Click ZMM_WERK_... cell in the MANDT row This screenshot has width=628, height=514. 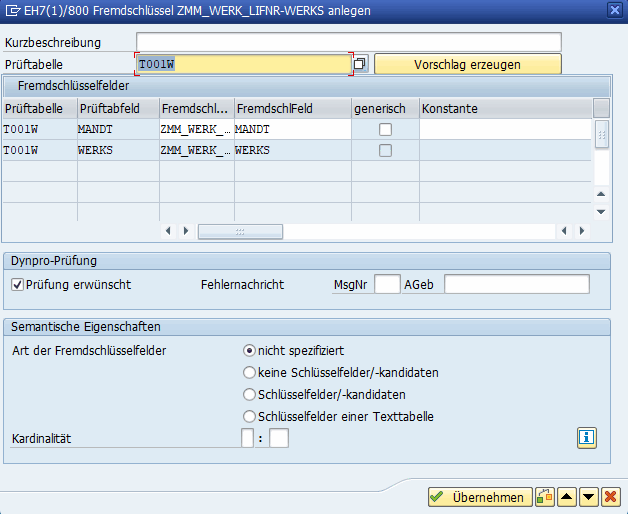tap(197, 129)
